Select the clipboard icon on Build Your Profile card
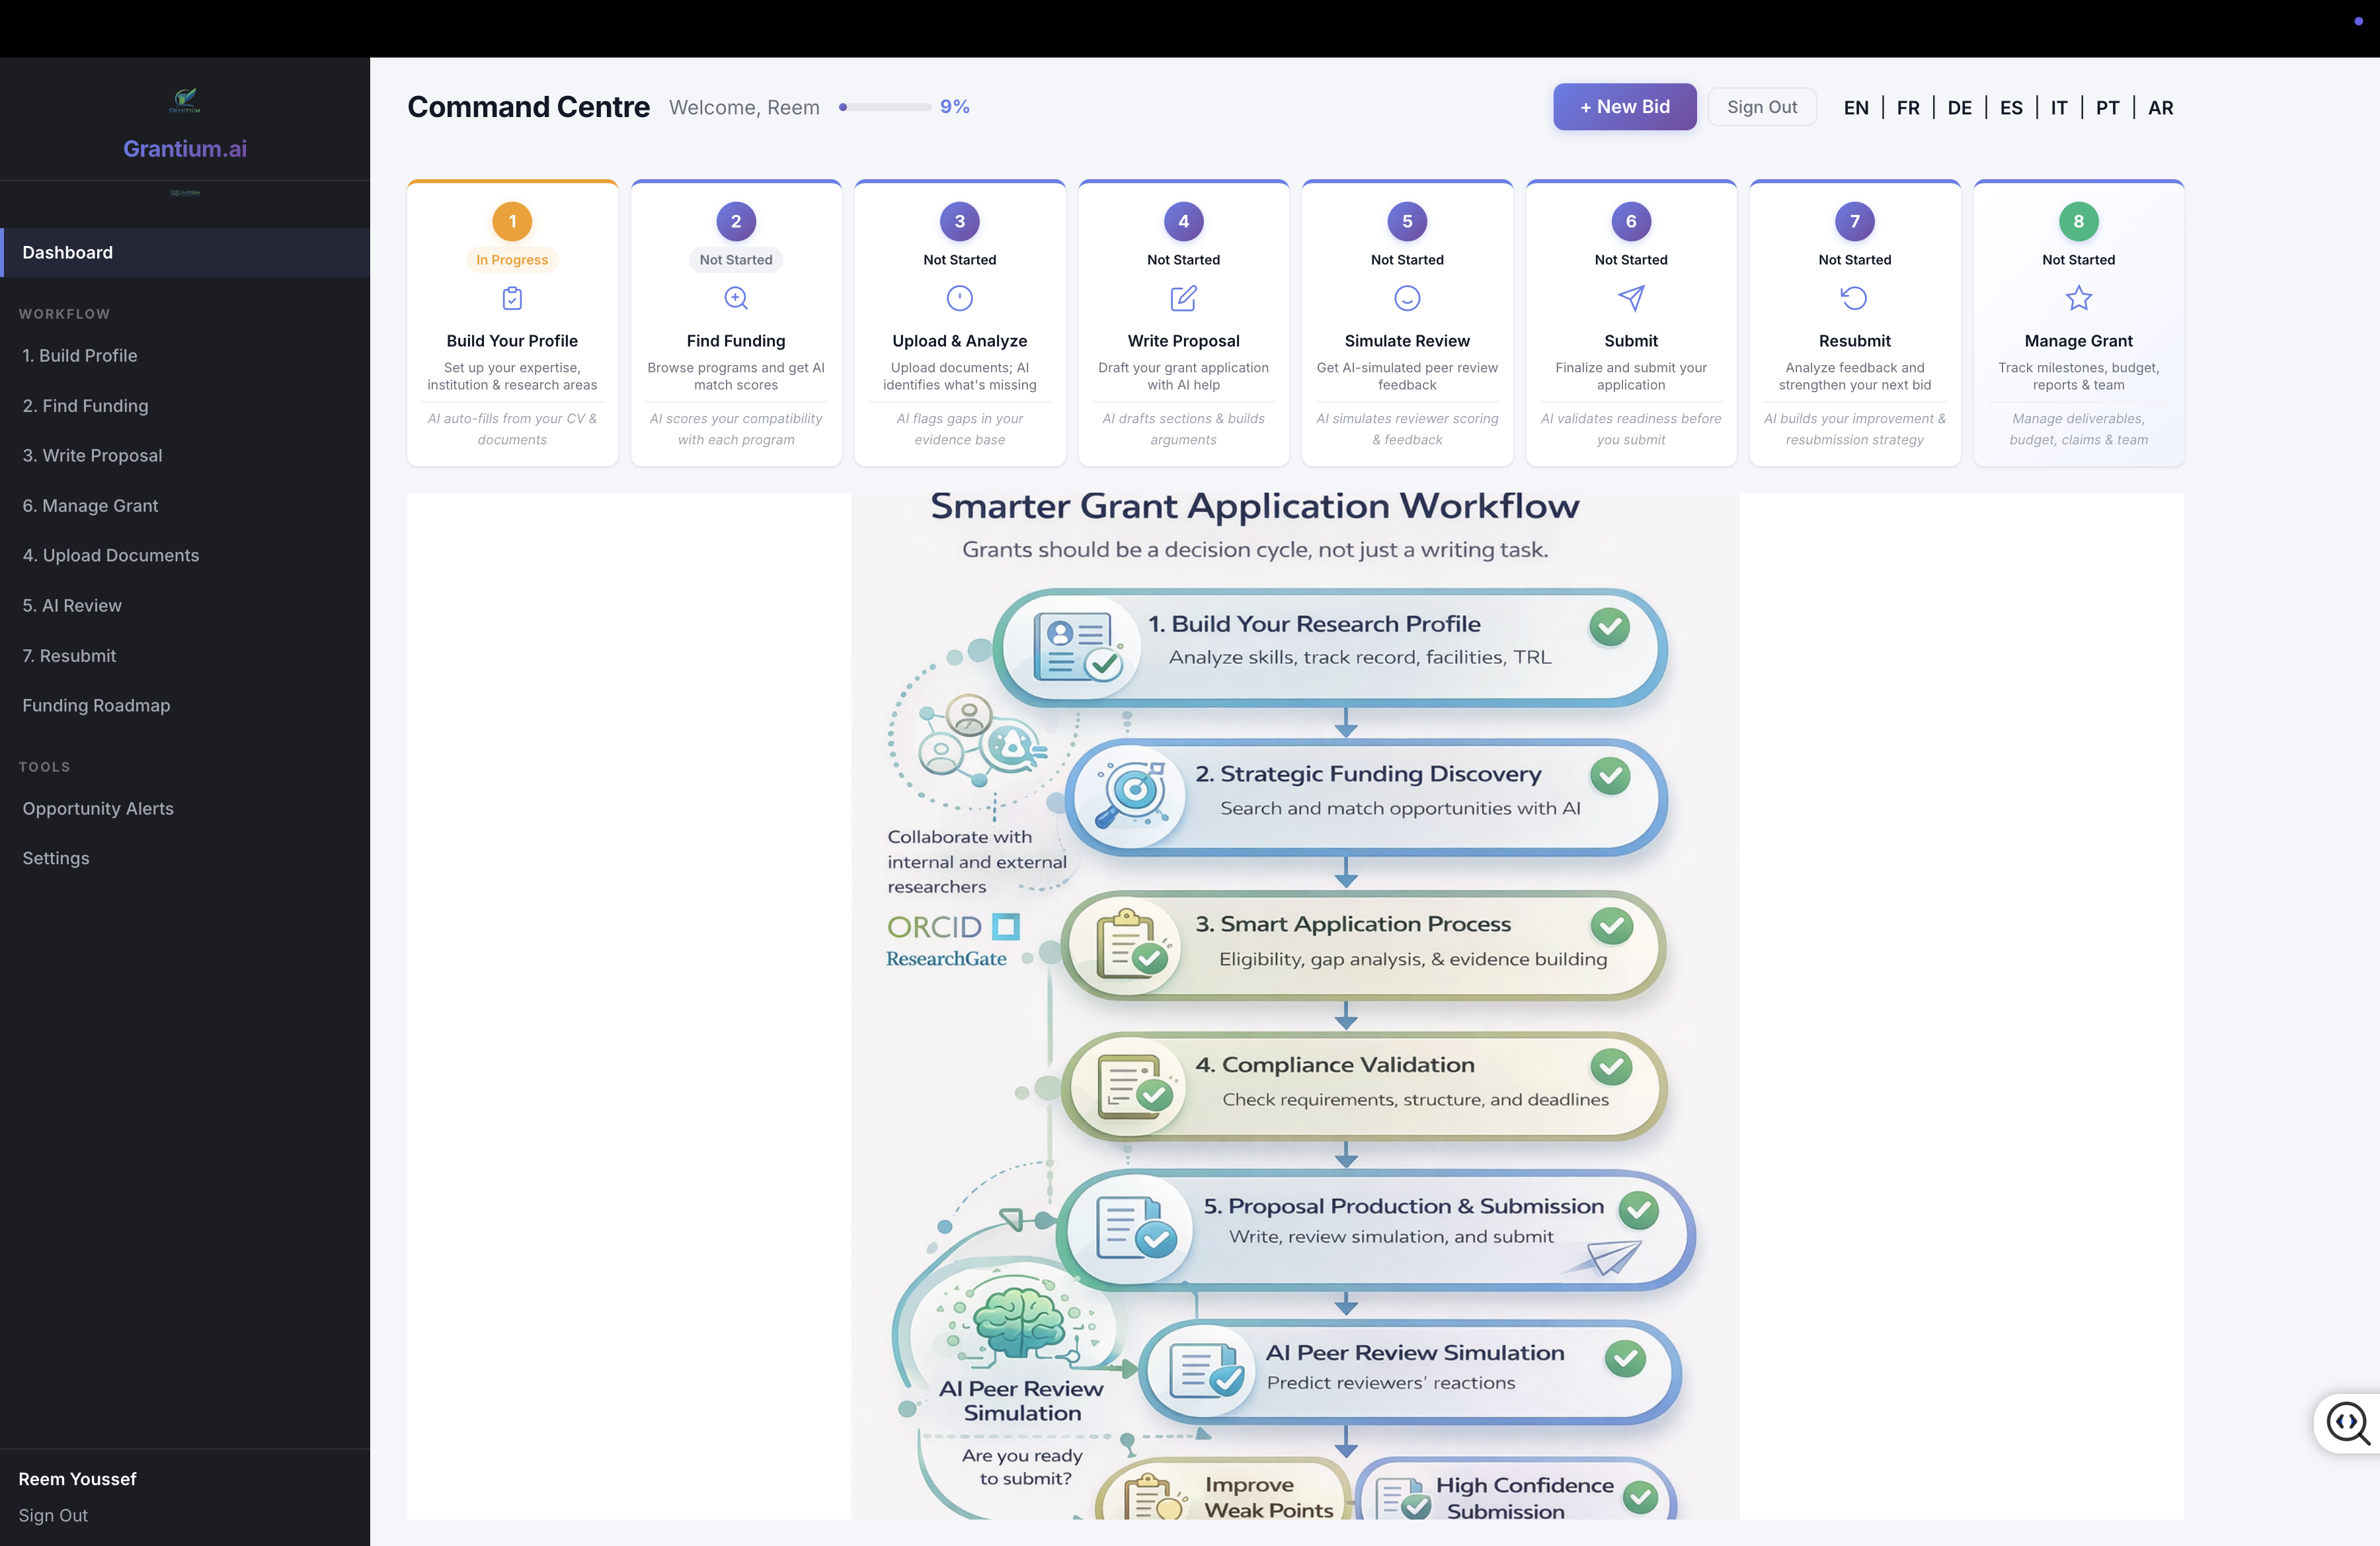Viewport: 2380px width, 1546px height. [x=512, y=298]
